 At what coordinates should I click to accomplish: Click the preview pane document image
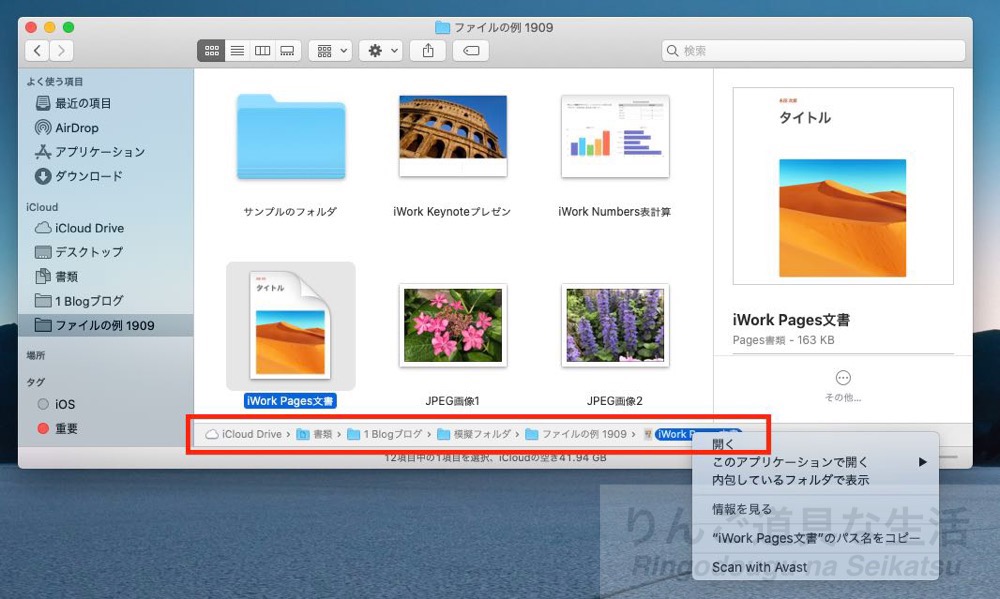pos(843,186)
